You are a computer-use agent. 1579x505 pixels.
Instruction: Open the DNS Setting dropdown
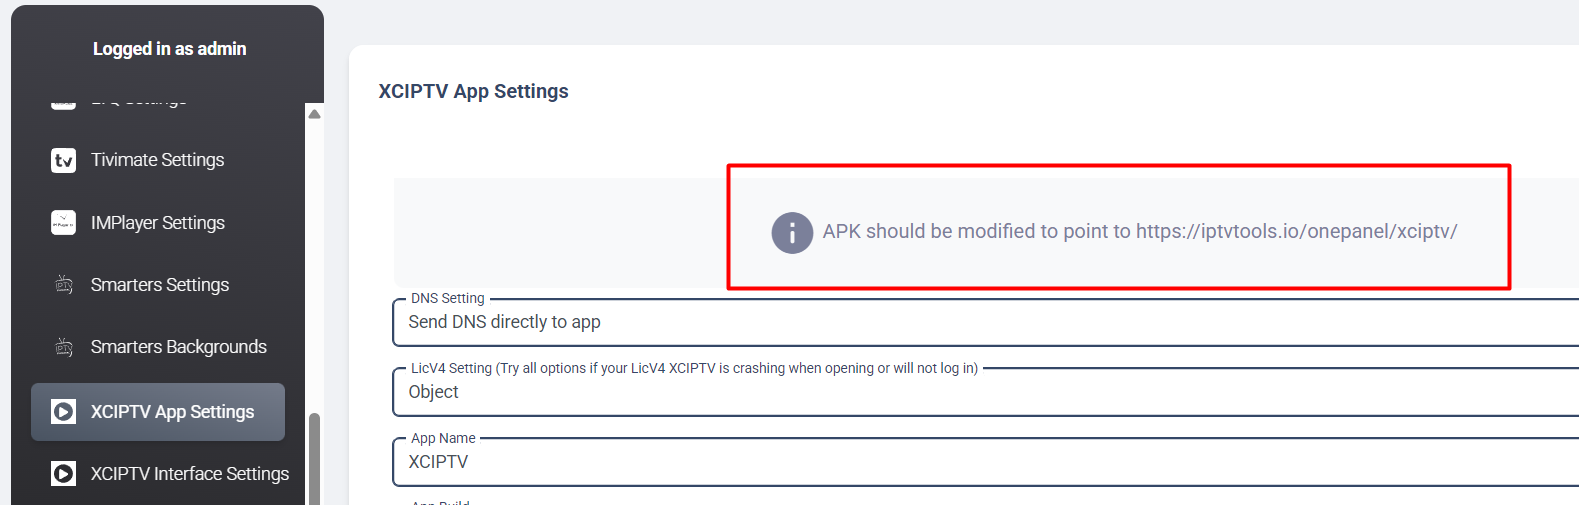[986, 322]
